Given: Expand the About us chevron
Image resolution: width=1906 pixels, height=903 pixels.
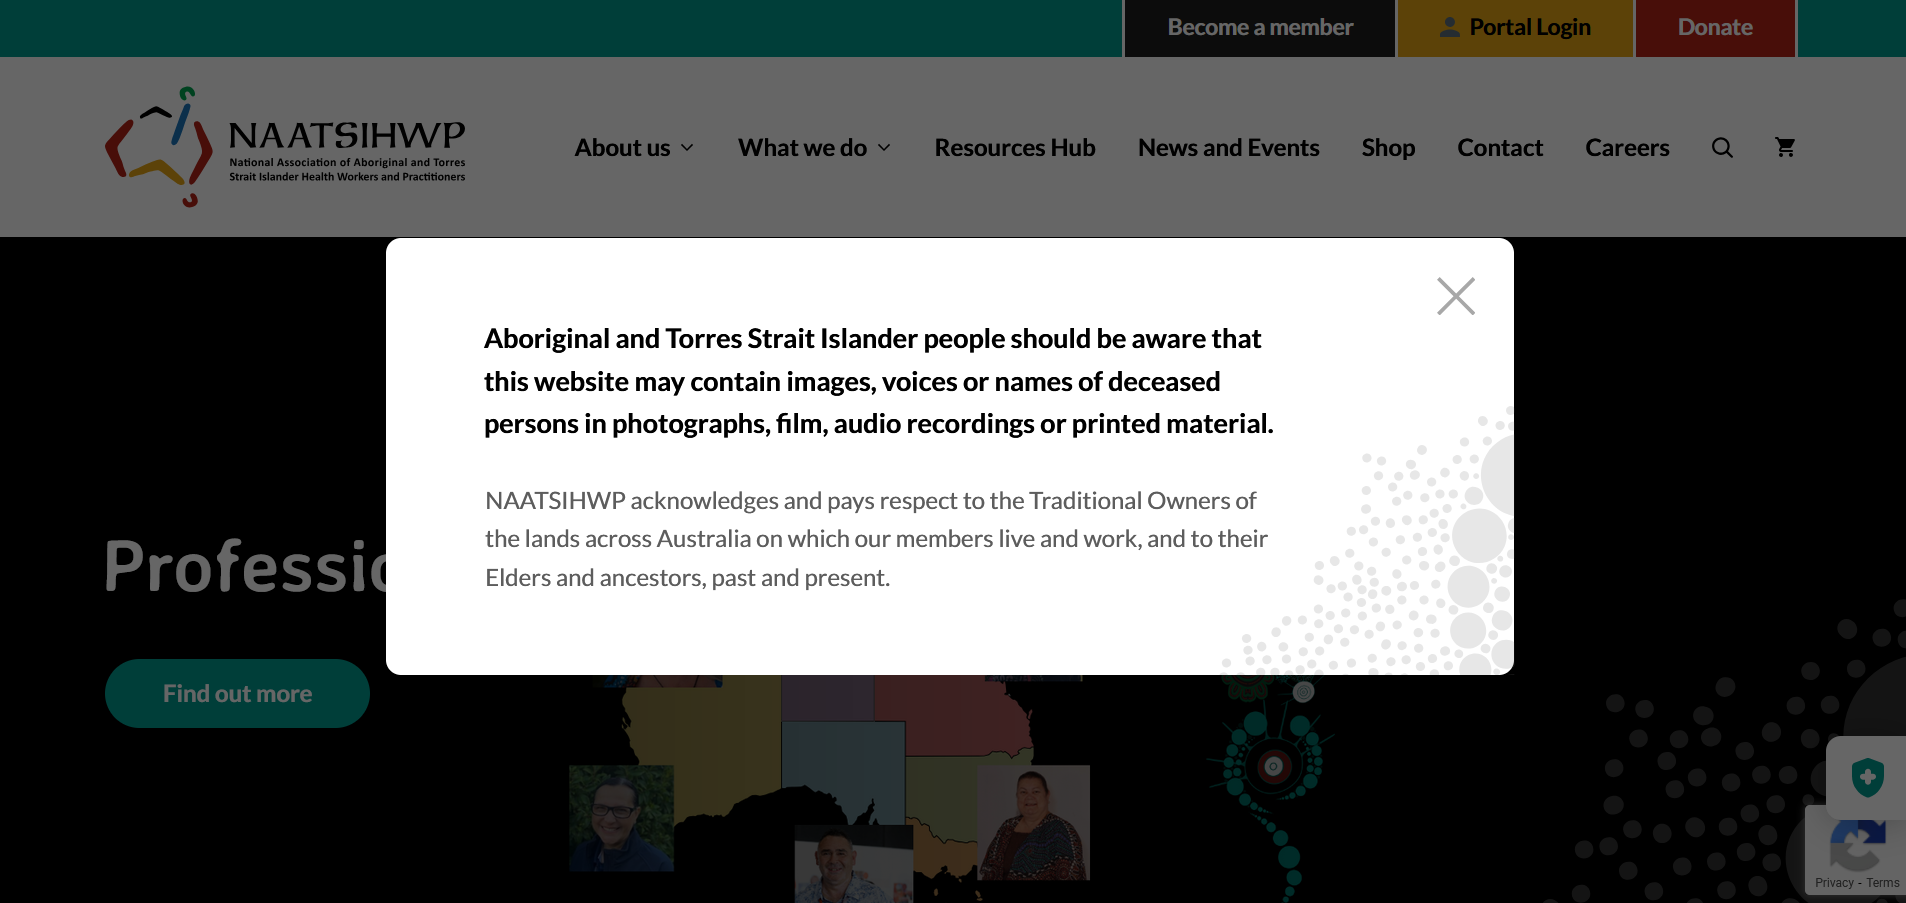Looking at the screenshot, I should click(x=688, y=148).
